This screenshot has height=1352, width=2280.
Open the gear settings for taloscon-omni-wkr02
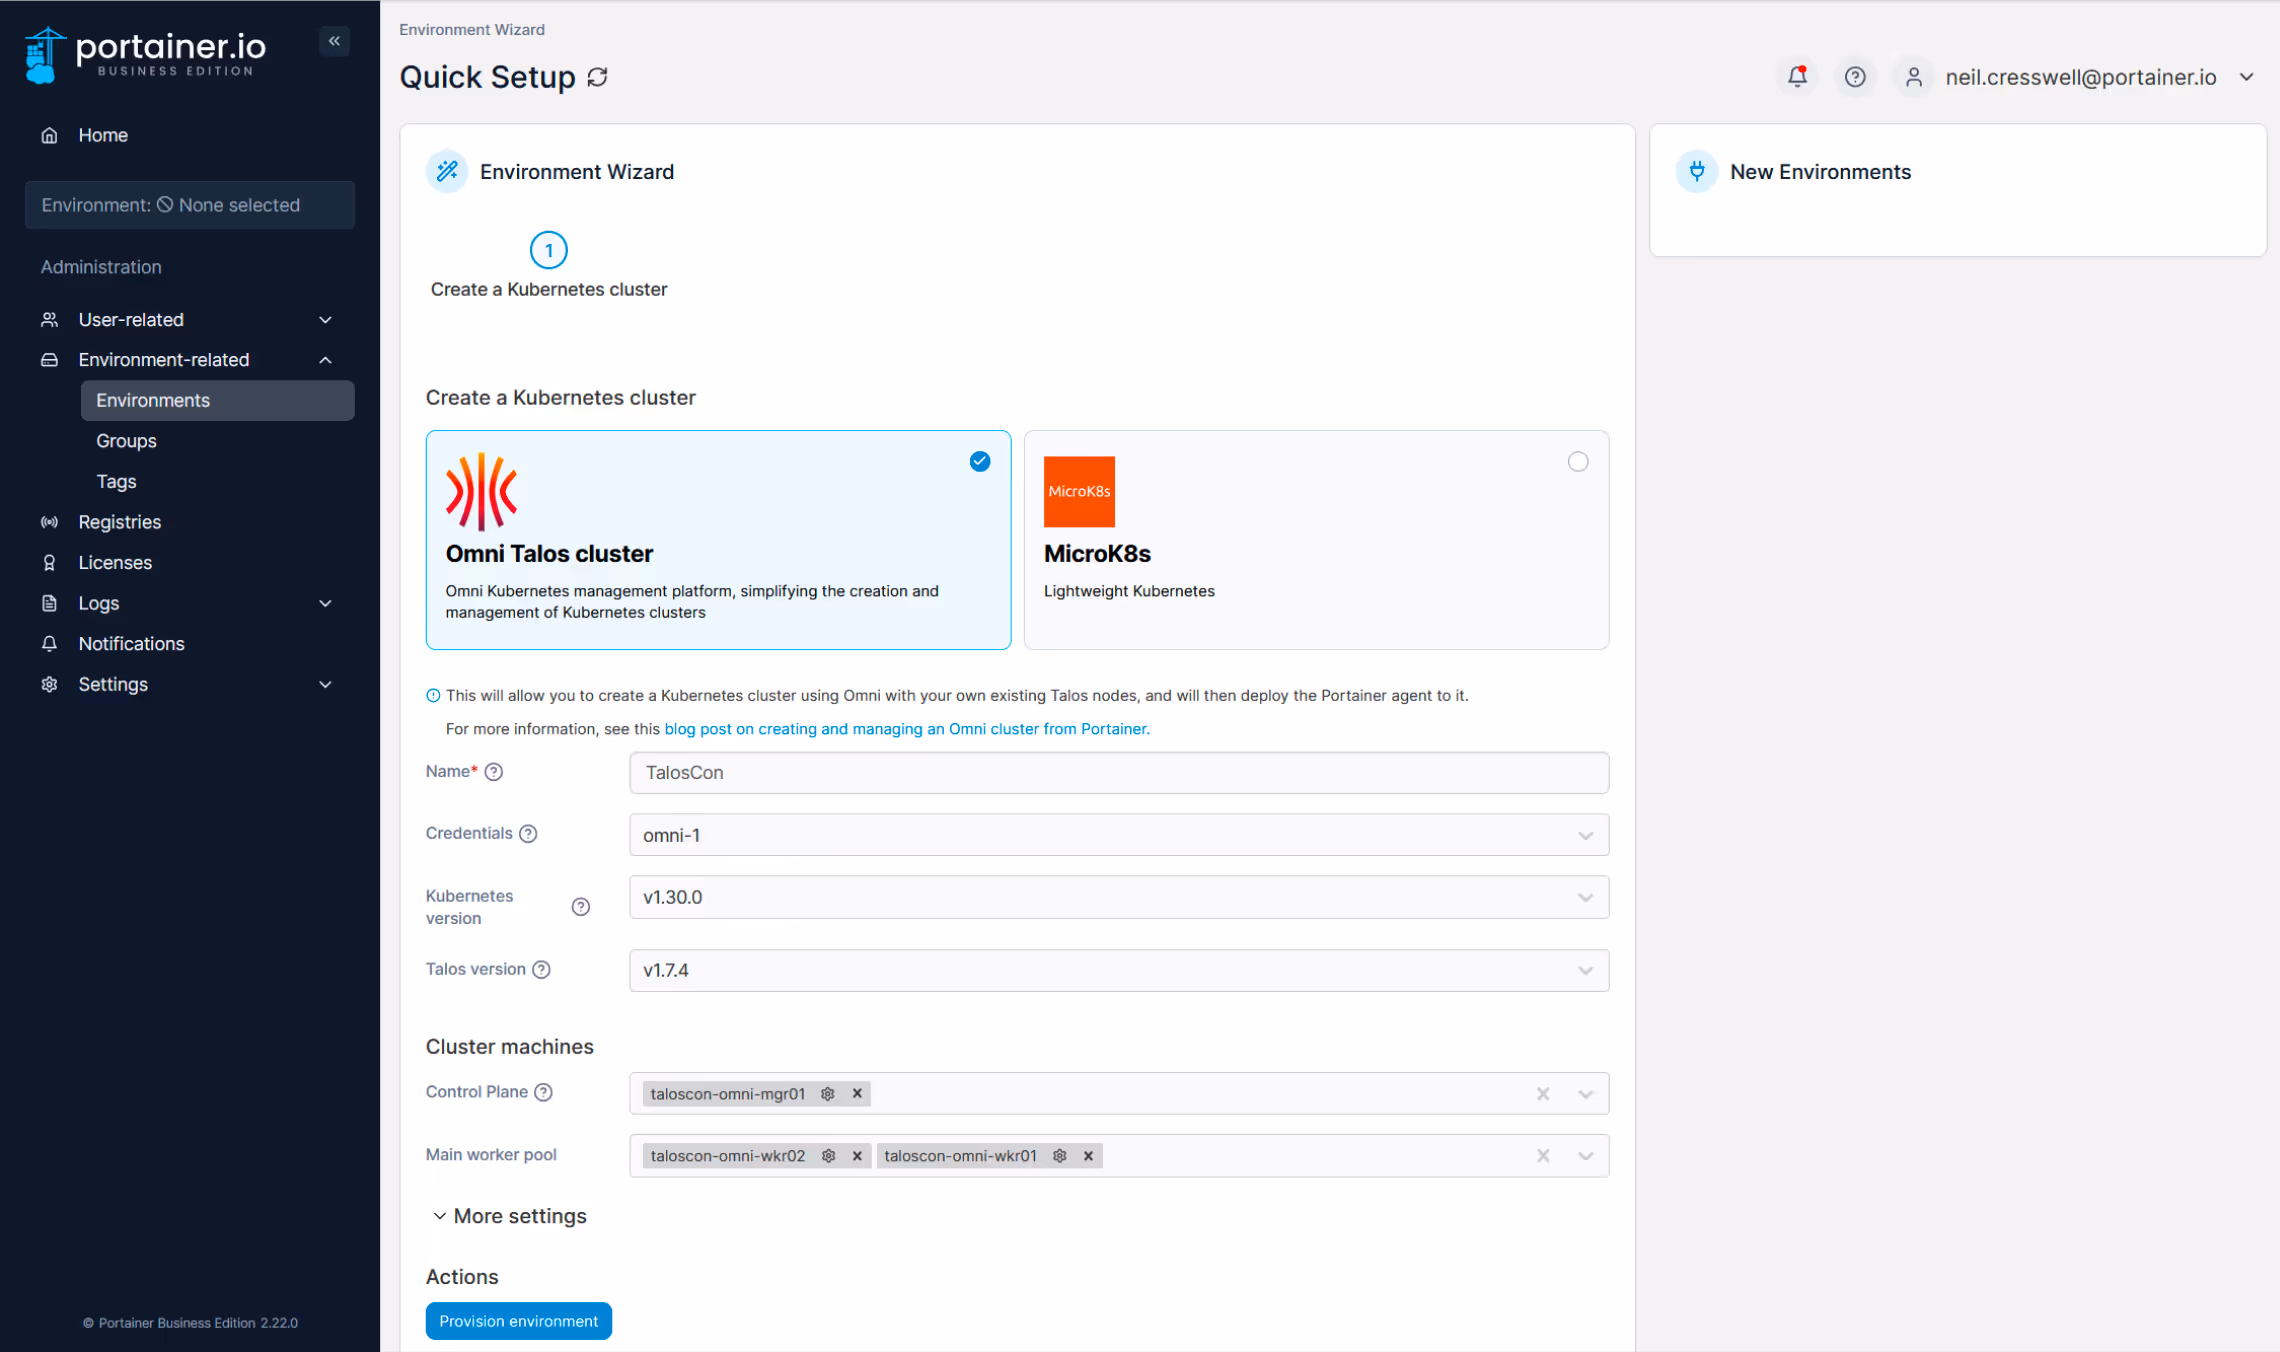click(x=828, y=1156)
